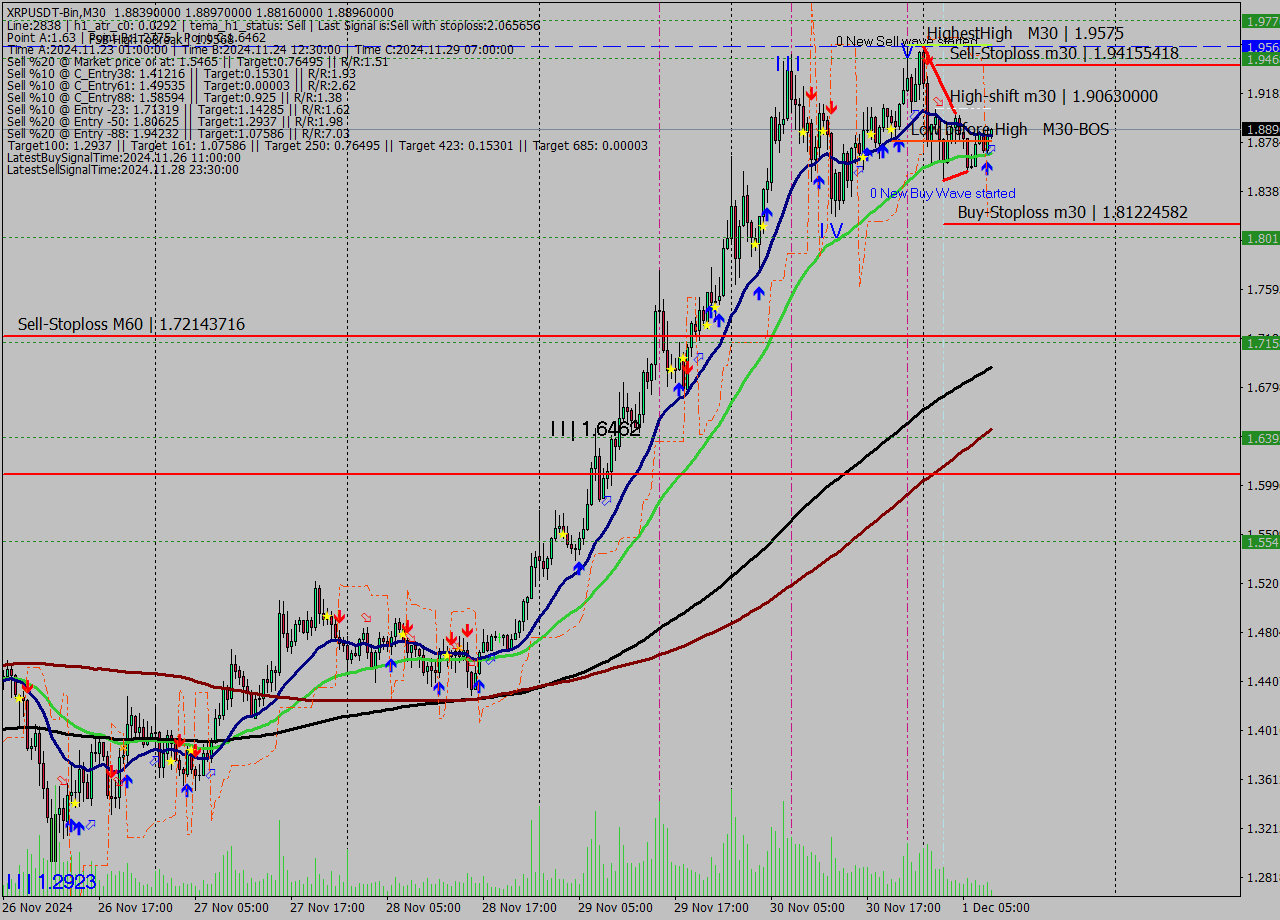Click the '29 Nov 17:00' time axis label
This screenshot has height=920, width=1280.
(x=711, y=908)
